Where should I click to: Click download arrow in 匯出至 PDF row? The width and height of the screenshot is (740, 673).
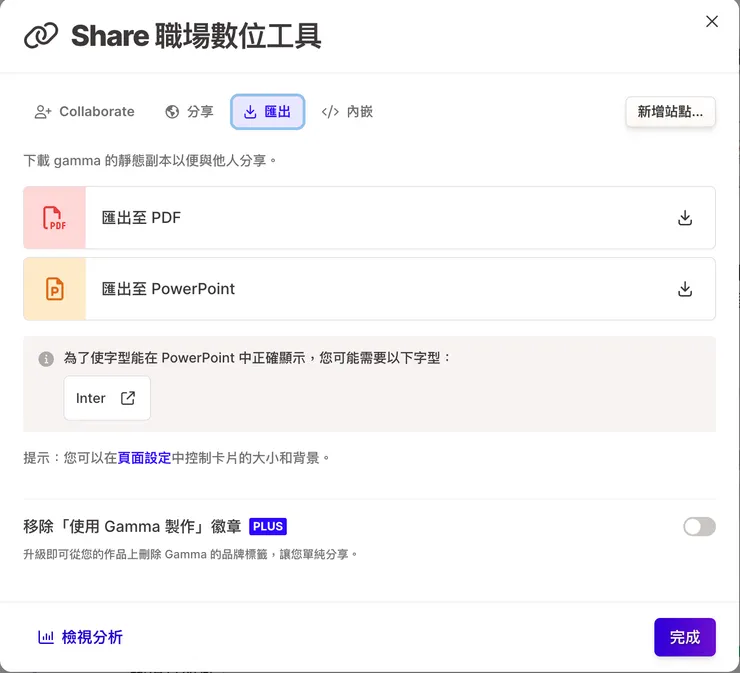tap(685, 218)
